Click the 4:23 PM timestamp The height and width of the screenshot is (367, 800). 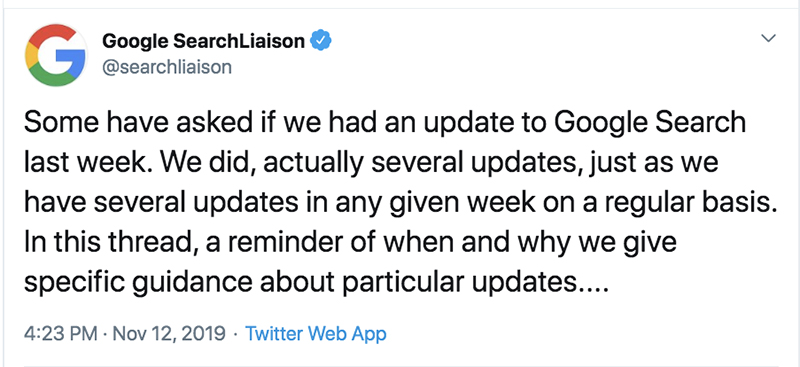pyautogui.click(x=61, y=334)
